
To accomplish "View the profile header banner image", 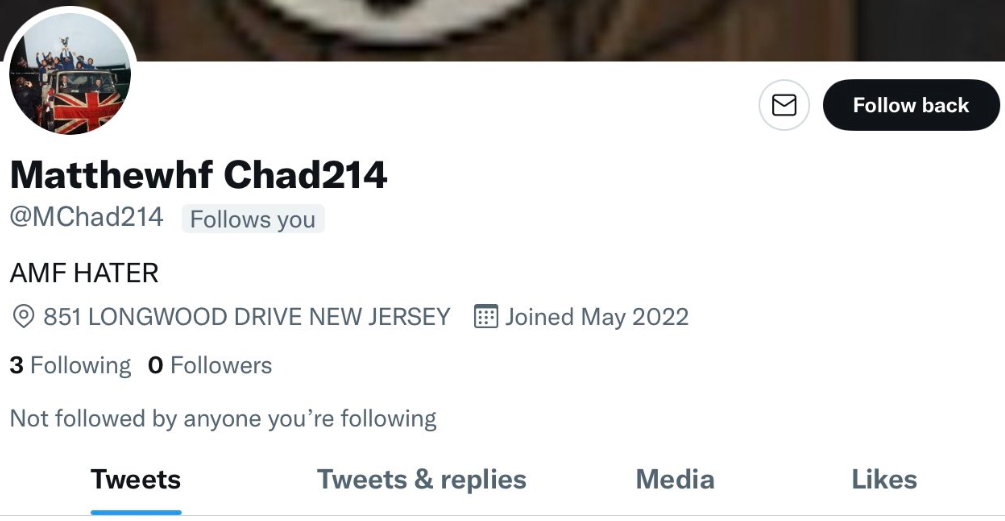I will 502,30.
